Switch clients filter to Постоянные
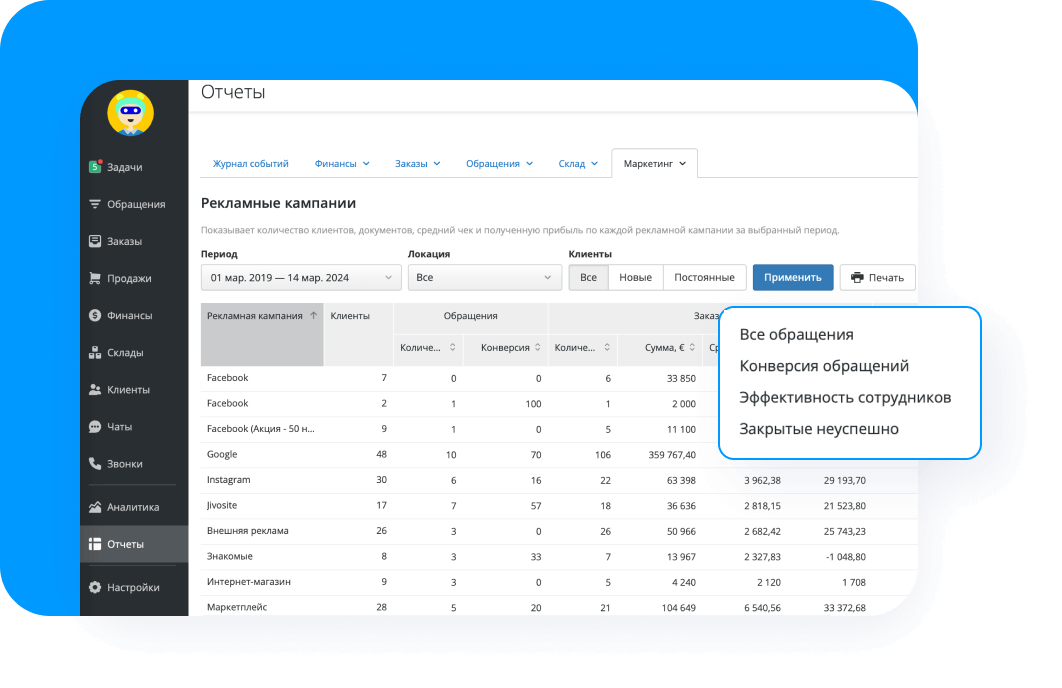The width and height of the screenshot is (1062, 688). coord(704,278)
